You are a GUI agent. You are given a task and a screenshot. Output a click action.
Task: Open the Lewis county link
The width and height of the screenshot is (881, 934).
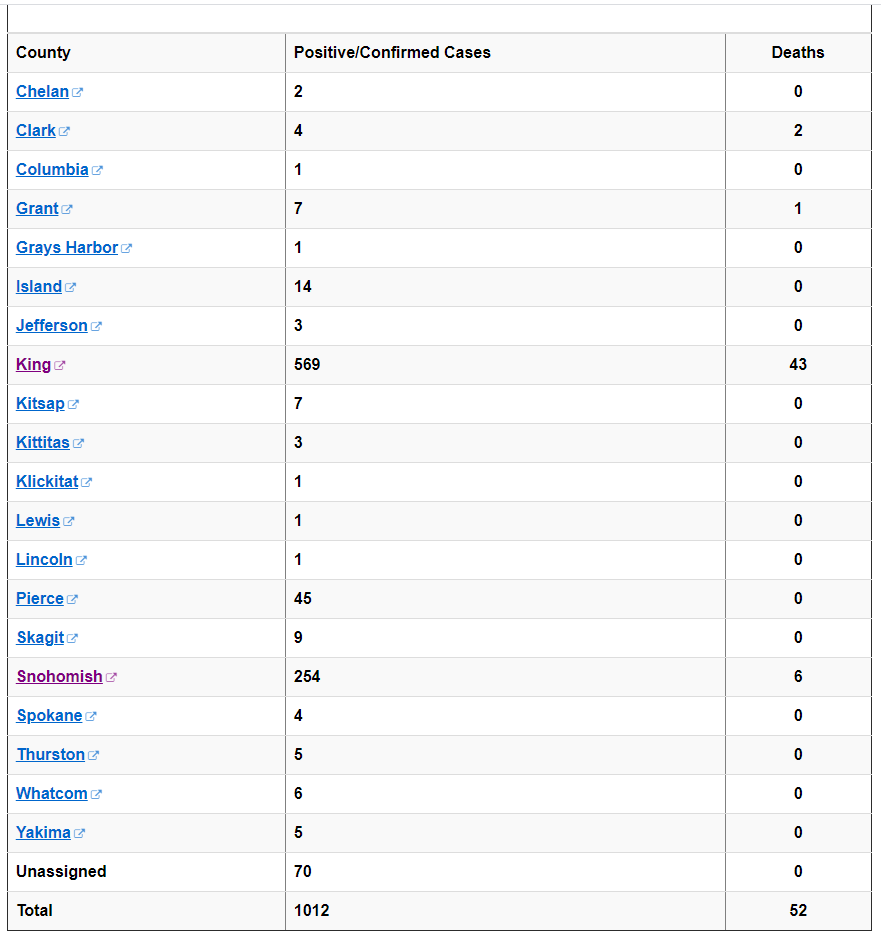(x=38, y=520)
